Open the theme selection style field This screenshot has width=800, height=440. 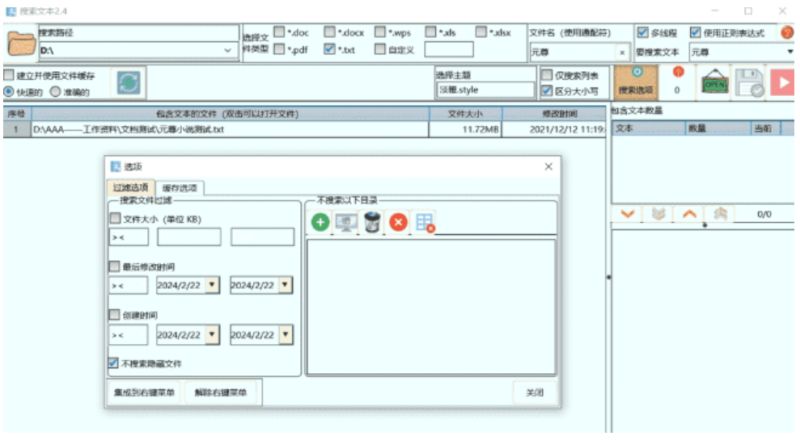[x=485, y=90]
